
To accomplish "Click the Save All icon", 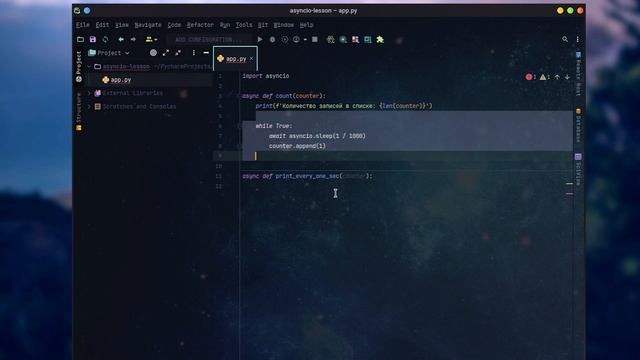I will [x=93, y=40].
